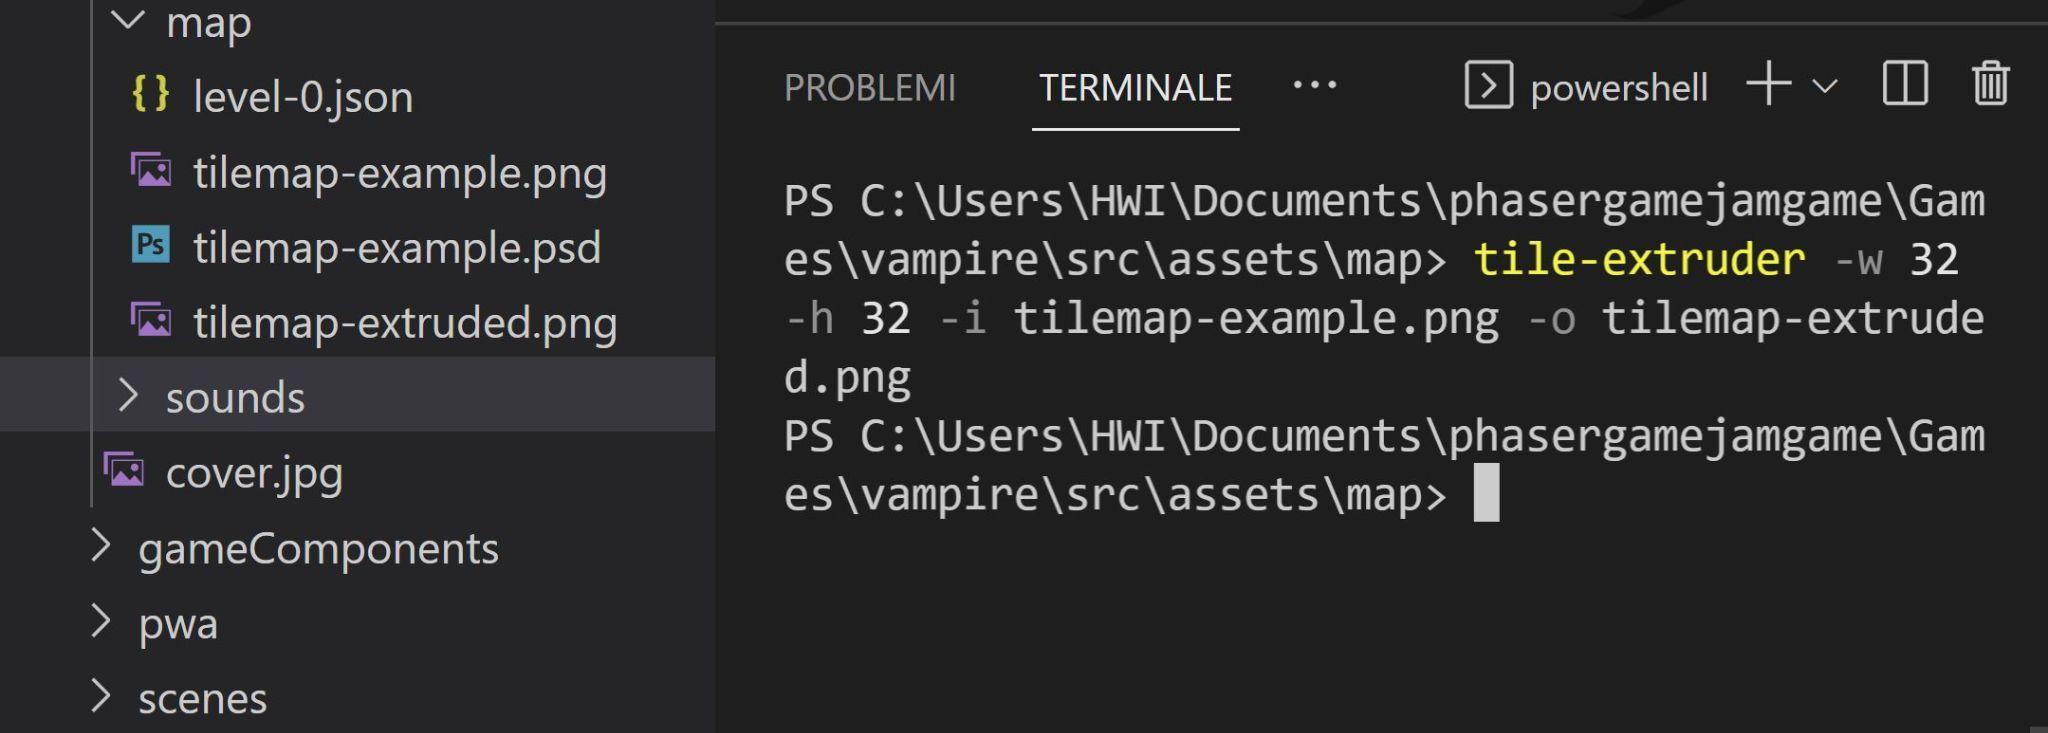This screenshot has height=733, width=2048.
Task: Click the powershell terminal shell icon
Action: [1488, 85]
